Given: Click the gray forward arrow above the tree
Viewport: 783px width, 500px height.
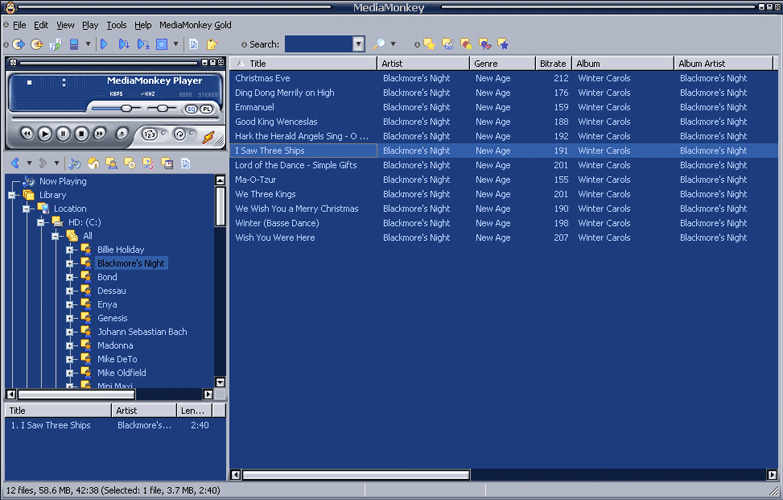Looking at the screenshot, I should coord(43,163).
